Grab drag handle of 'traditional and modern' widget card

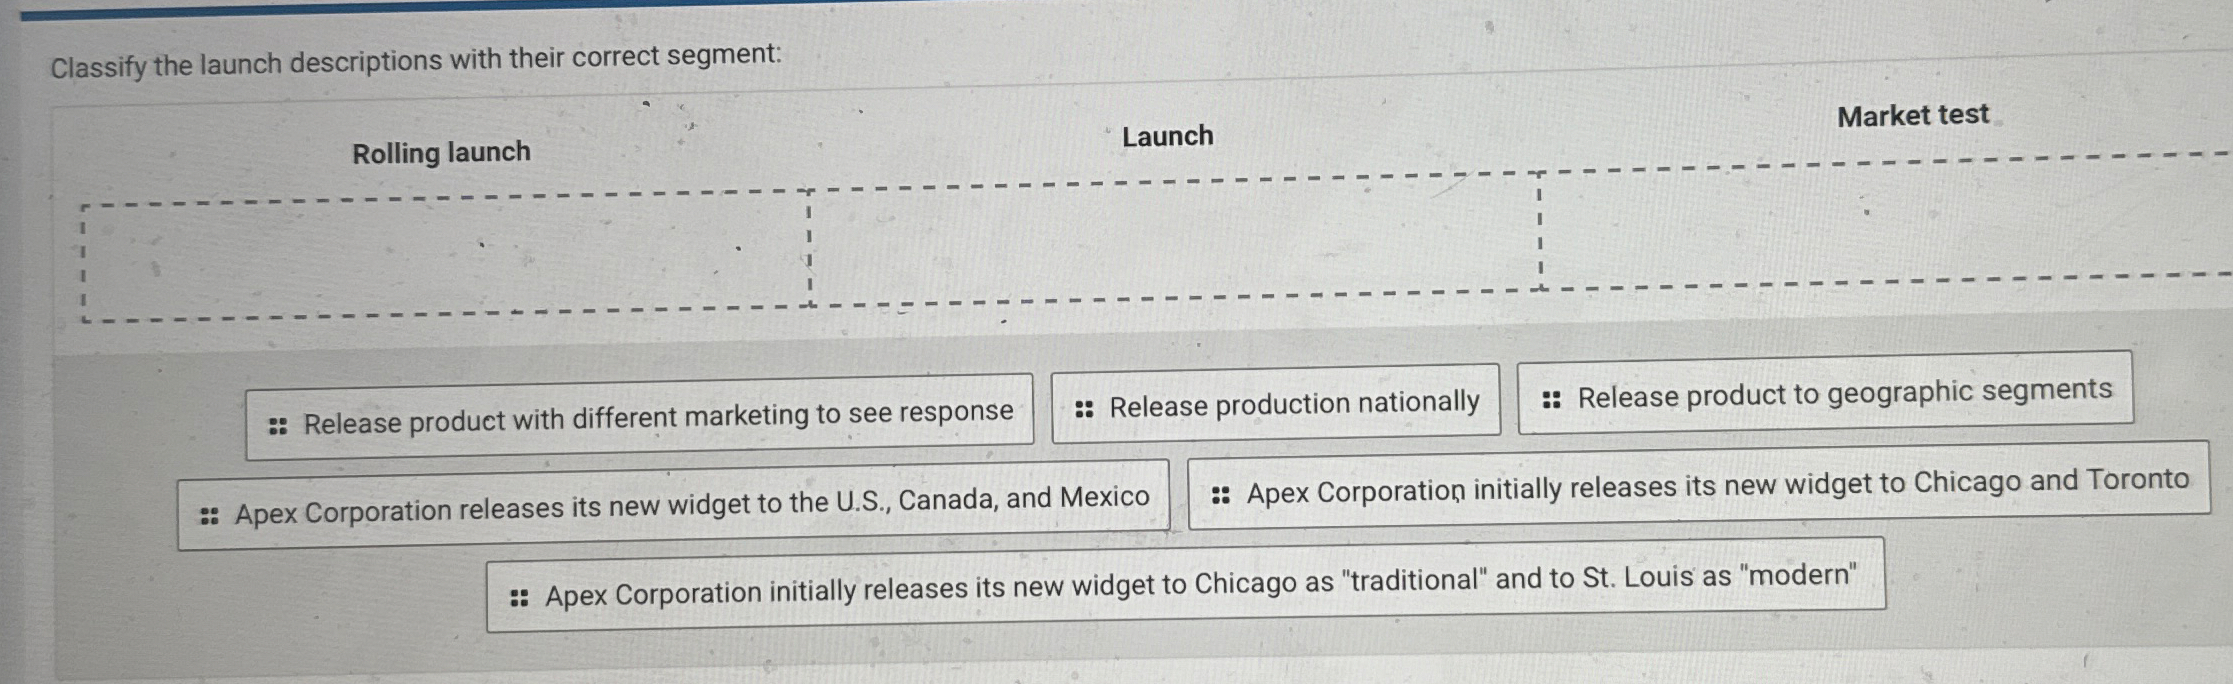tap(519, 598)
